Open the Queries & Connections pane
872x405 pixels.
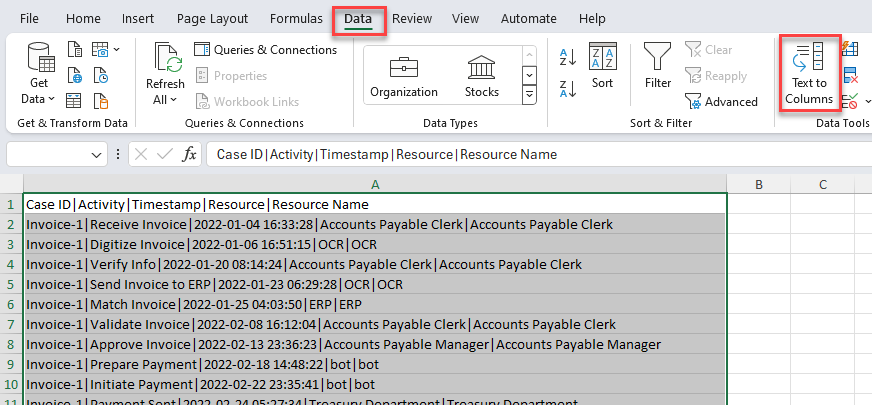coord(265,50)
